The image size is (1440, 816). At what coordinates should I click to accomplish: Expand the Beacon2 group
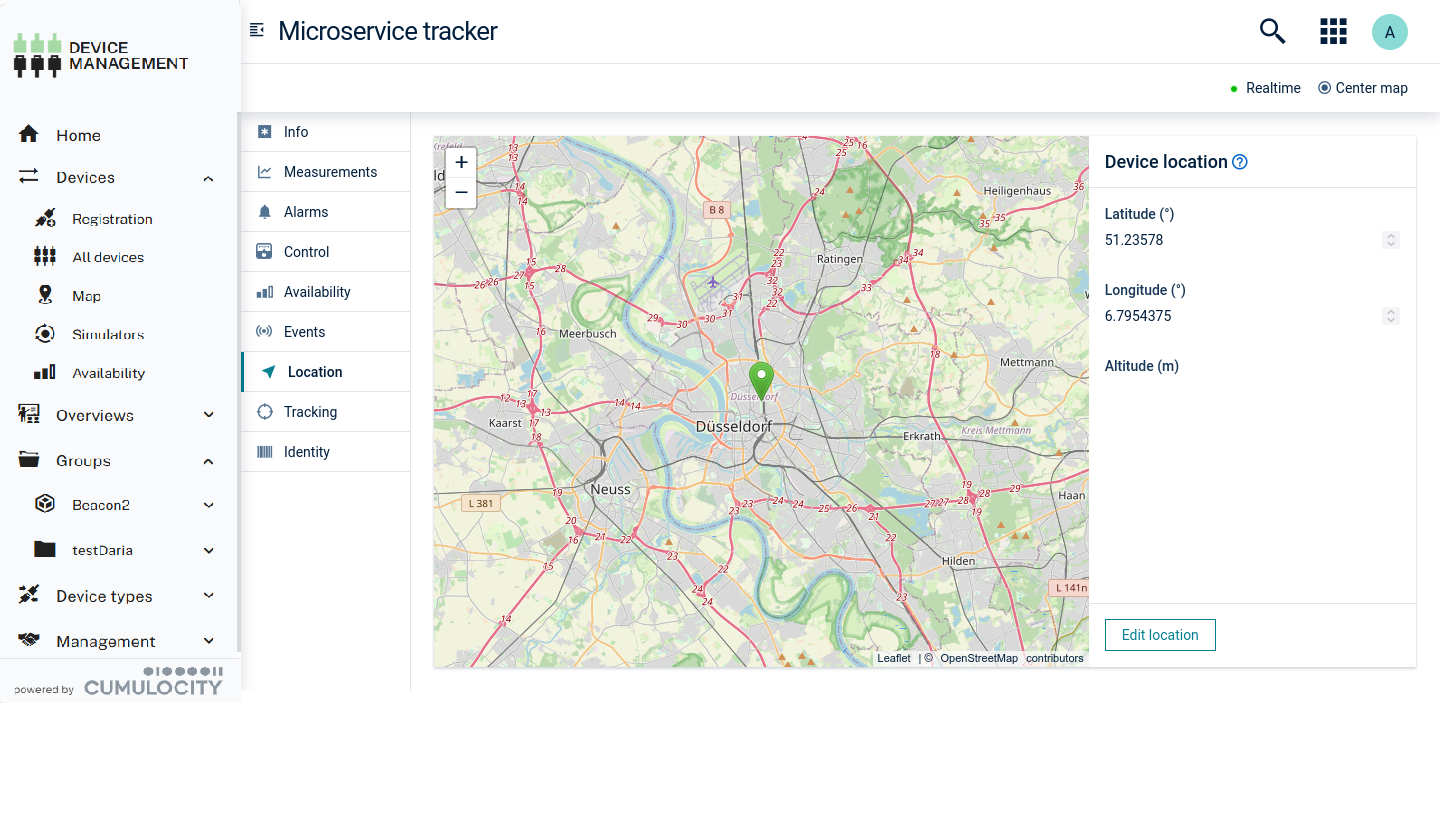tap(208, 505)
